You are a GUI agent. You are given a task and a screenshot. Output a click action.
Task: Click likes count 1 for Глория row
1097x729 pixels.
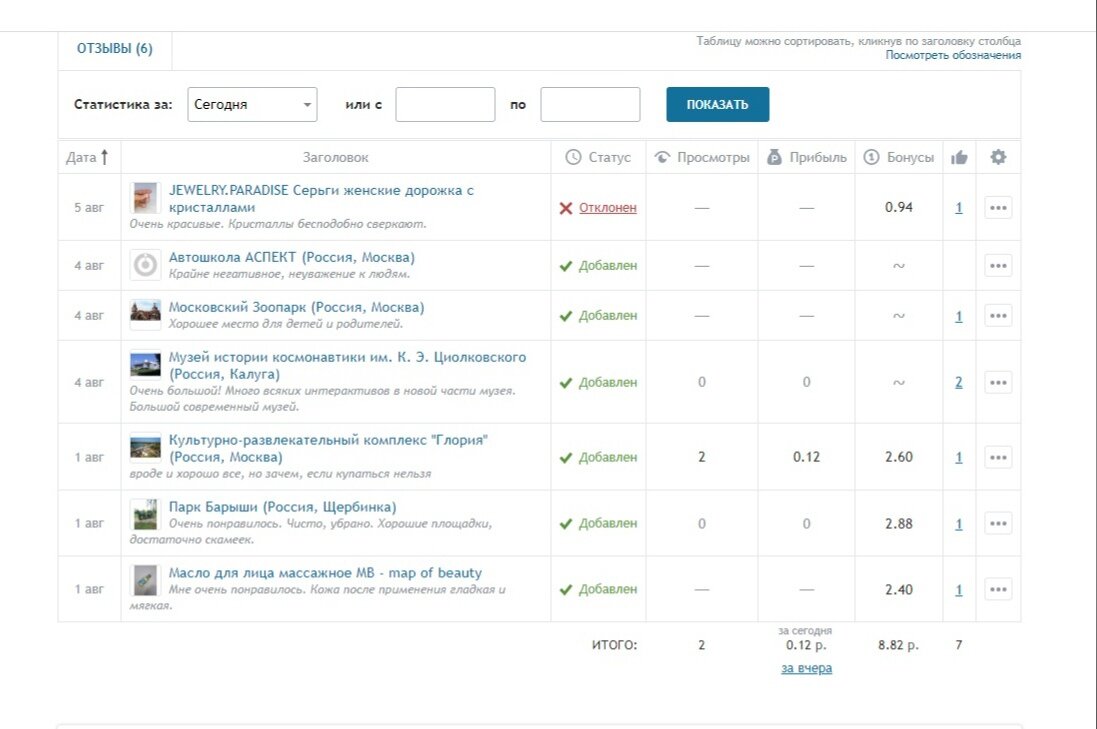click(x=958, y=458)
